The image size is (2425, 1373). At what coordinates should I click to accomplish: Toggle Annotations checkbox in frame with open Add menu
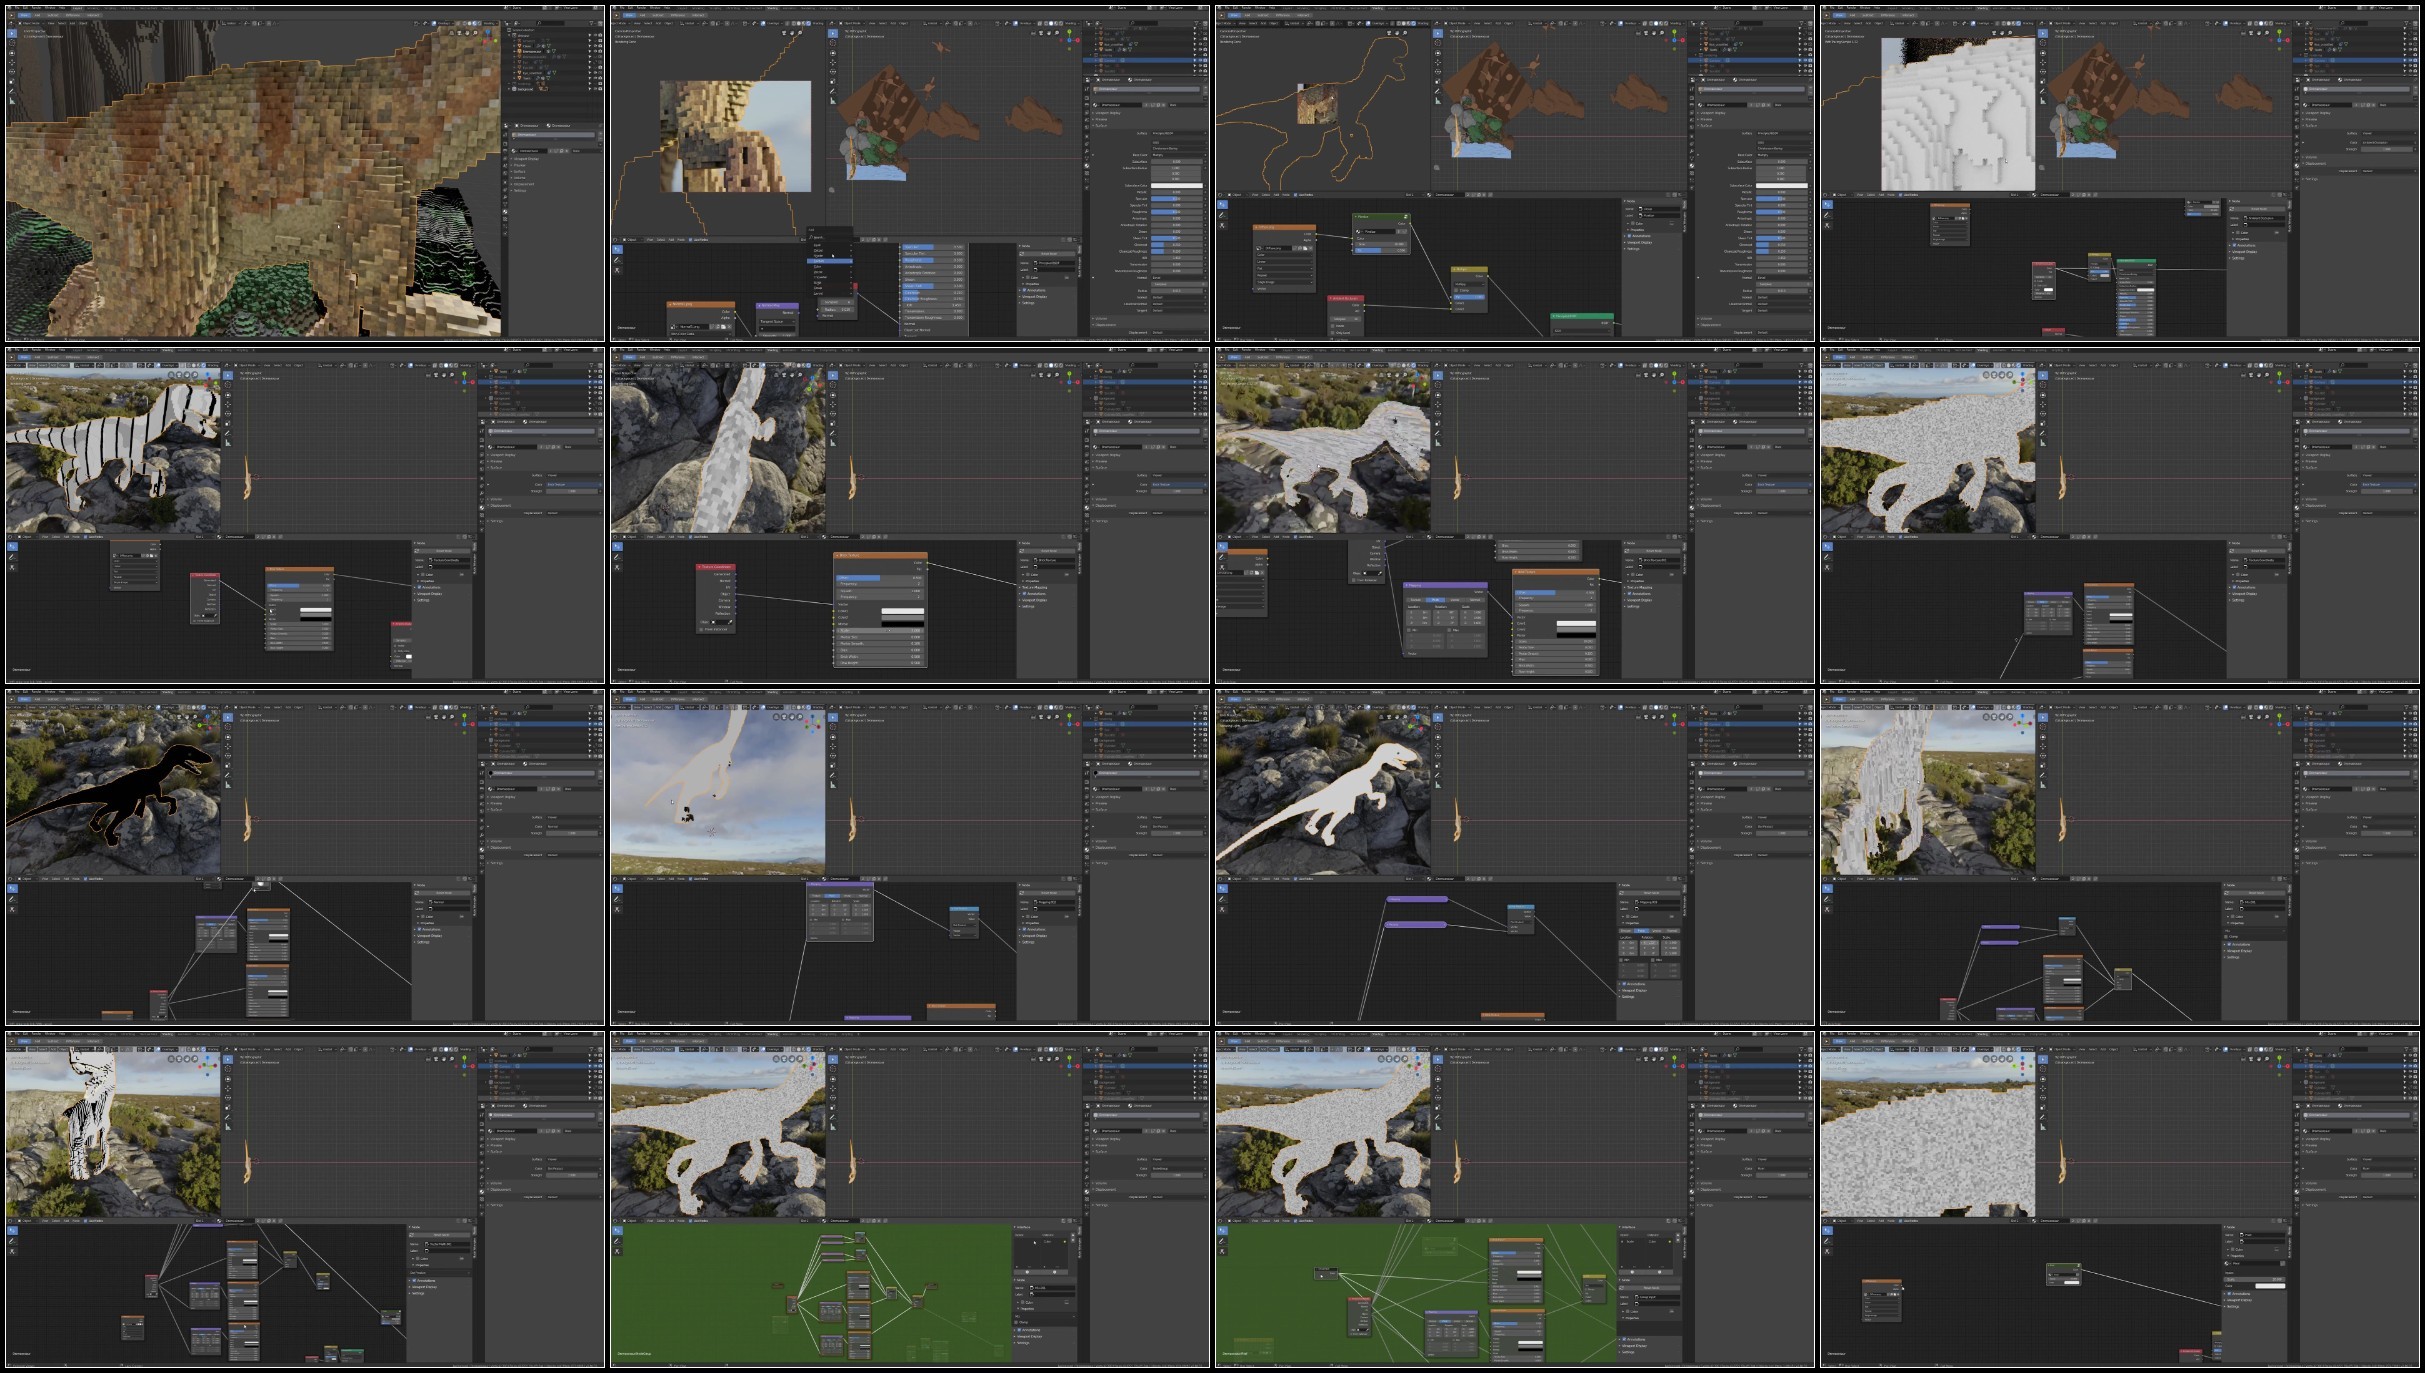(x=1025, y=290)
